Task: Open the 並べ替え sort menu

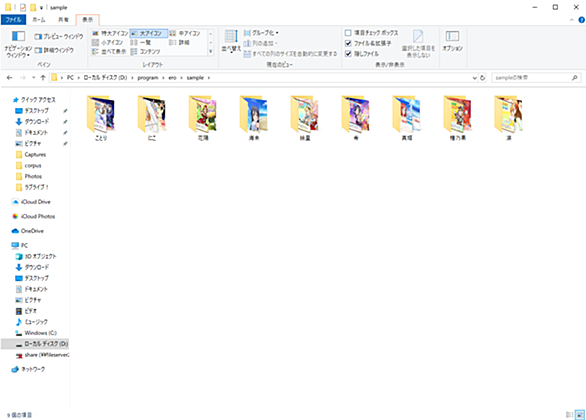Action: click(x=231, y=41)
